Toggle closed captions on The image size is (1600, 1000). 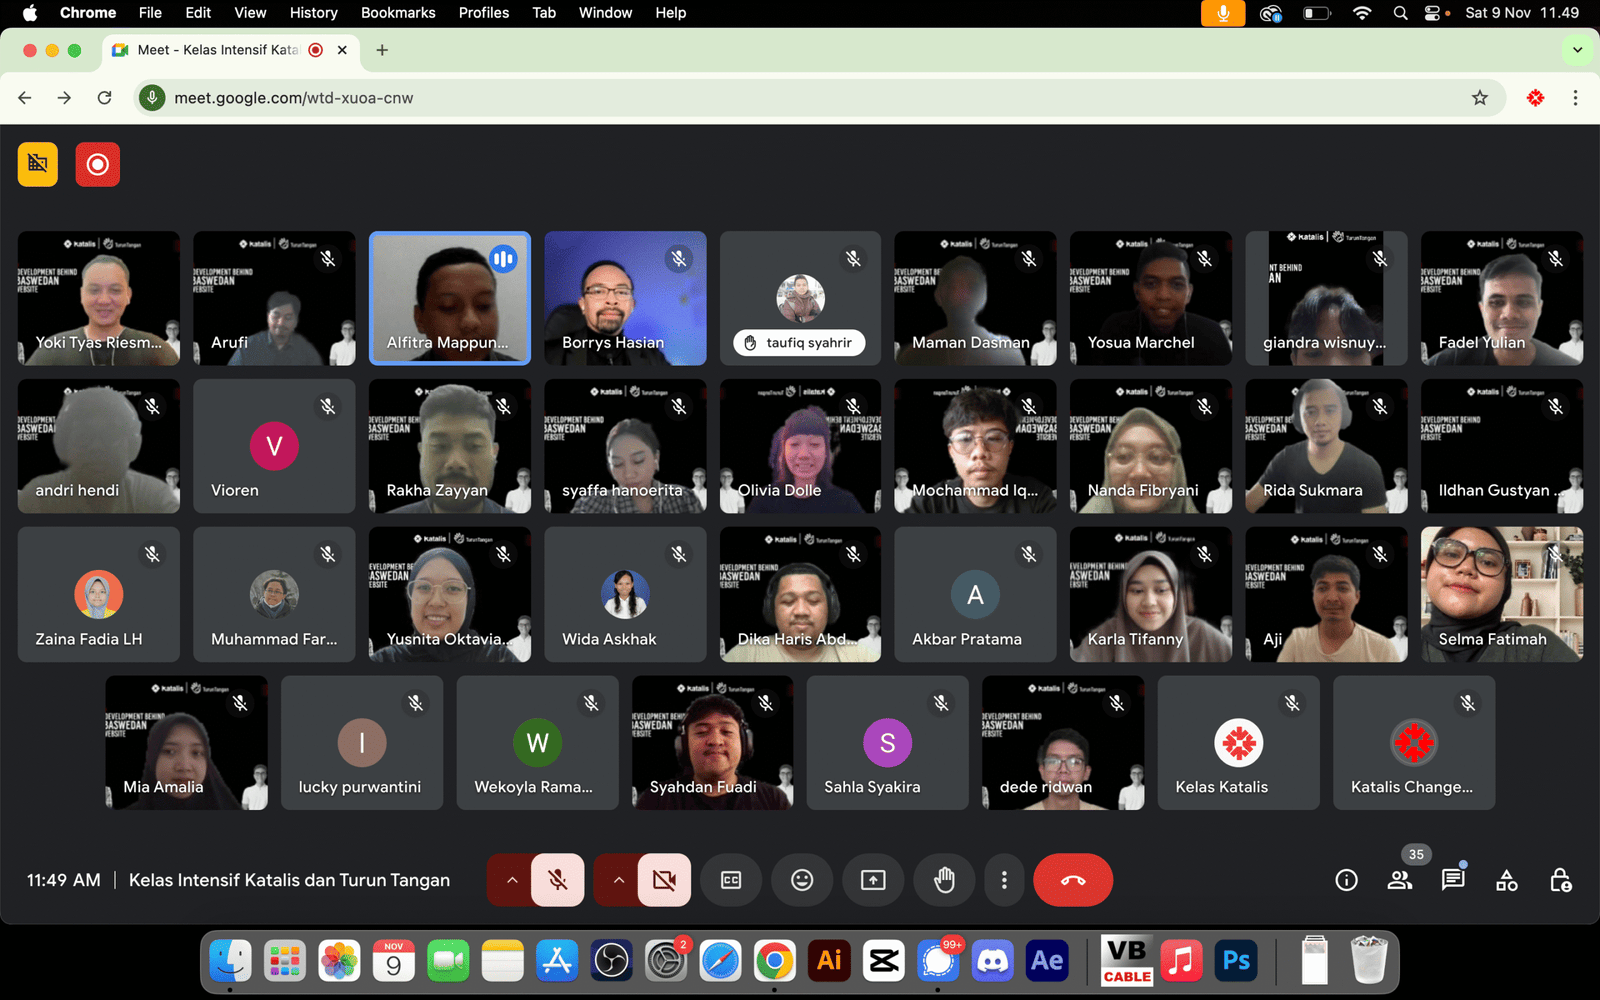coord(731,880)
